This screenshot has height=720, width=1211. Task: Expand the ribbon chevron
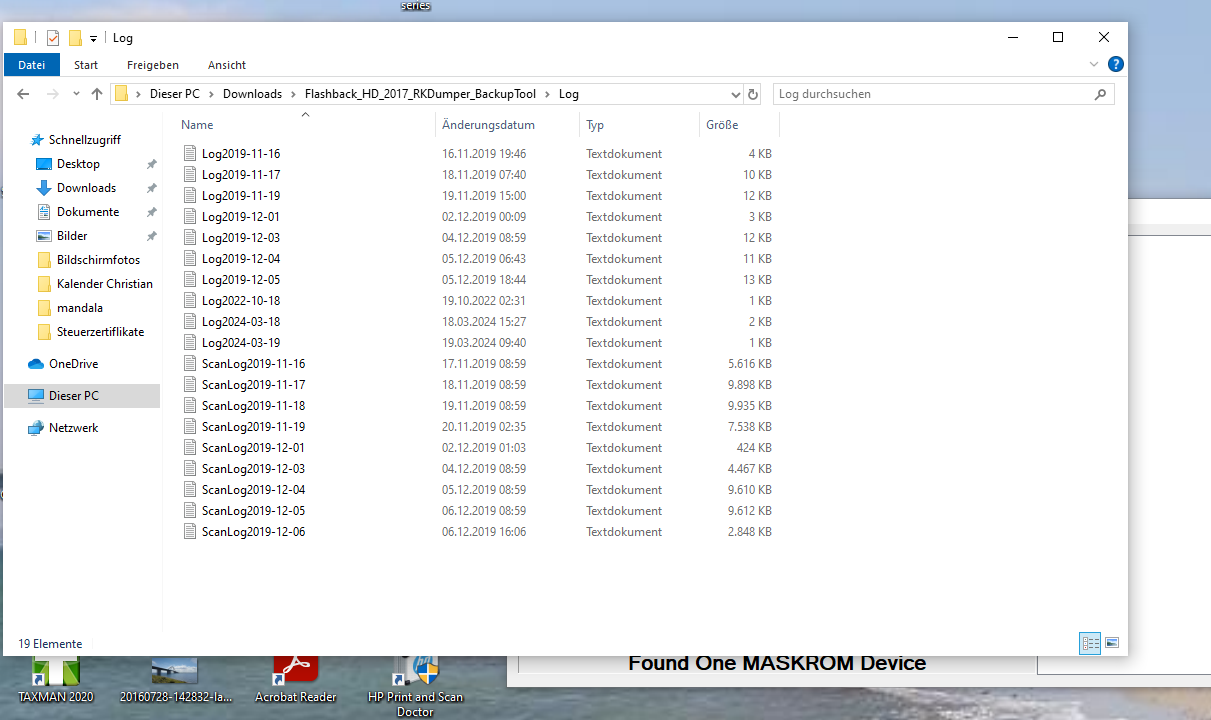pos(1094,64)
